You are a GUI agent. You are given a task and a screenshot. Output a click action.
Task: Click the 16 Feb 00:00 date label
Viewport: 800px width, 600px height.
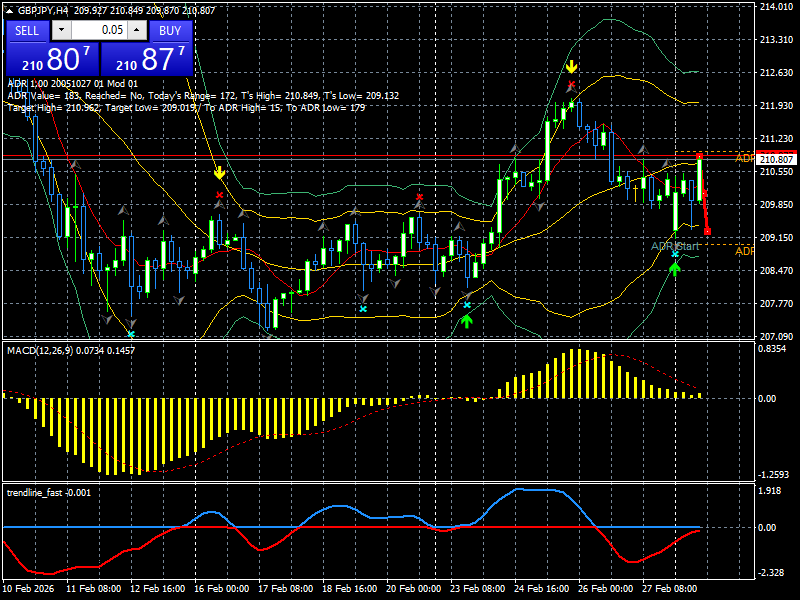point(221,588)
